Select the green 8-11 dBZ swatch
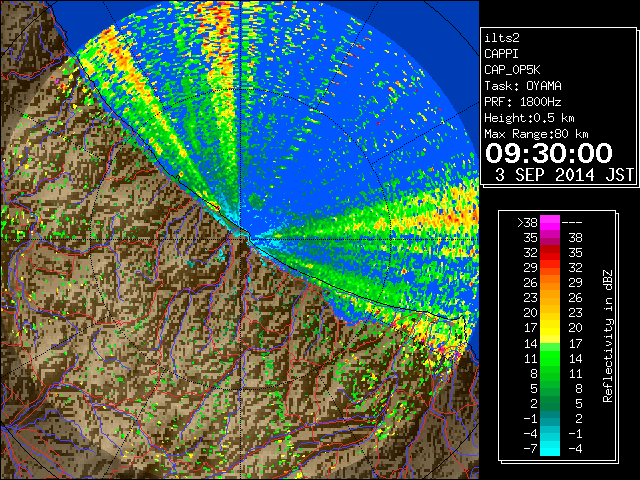The width and height of the screenshot is (640, 480). click(x=550, y=373)
